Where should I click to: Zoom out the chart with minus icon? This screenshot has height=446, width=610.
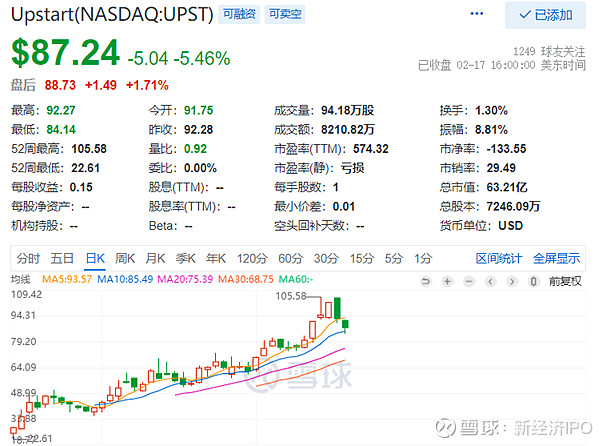pos(469,281)
